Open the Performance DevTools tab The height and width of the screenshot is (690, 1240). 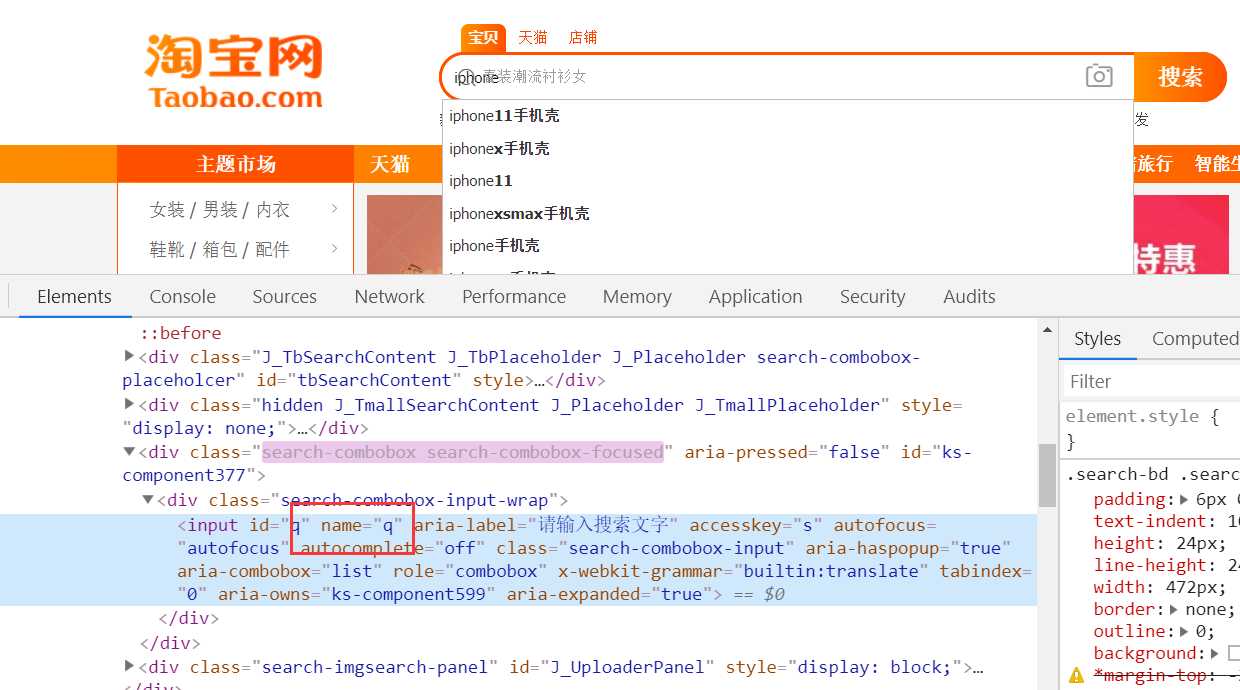click(514, 297)
